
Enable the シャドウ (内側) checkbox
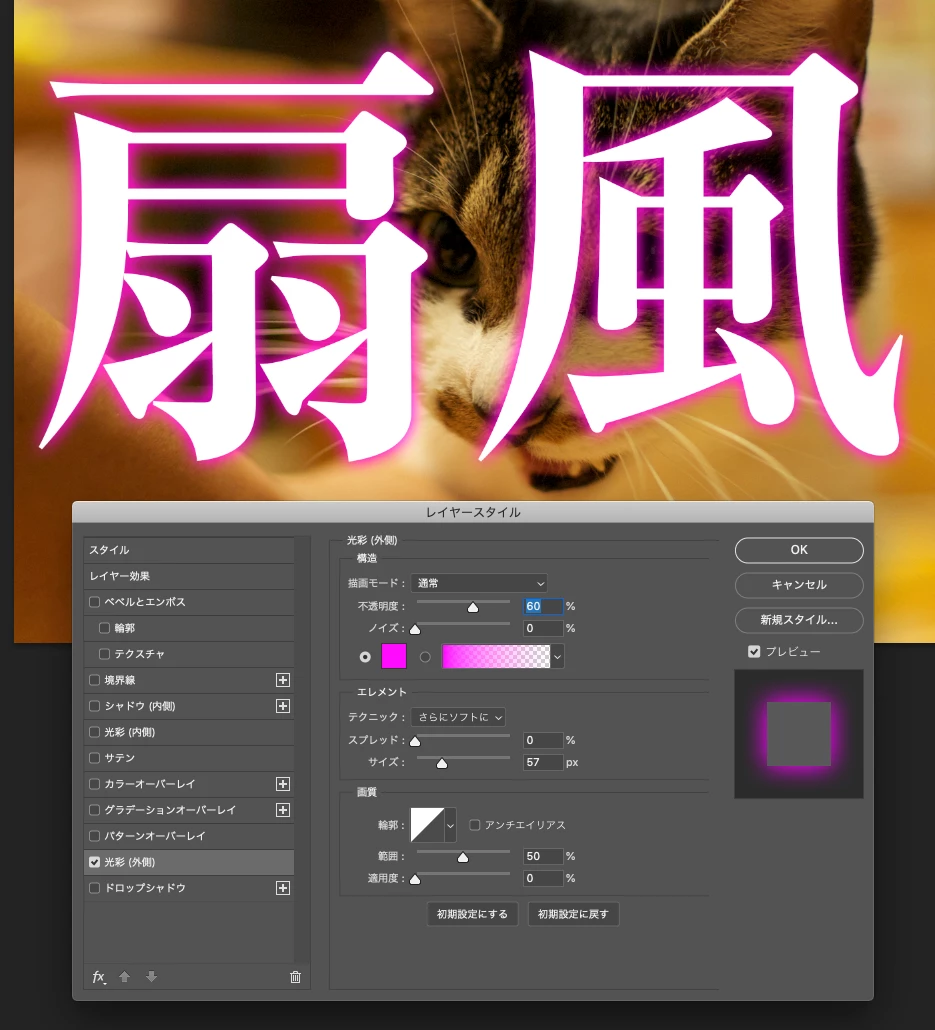pyautogui.click(x=95, y=706)
